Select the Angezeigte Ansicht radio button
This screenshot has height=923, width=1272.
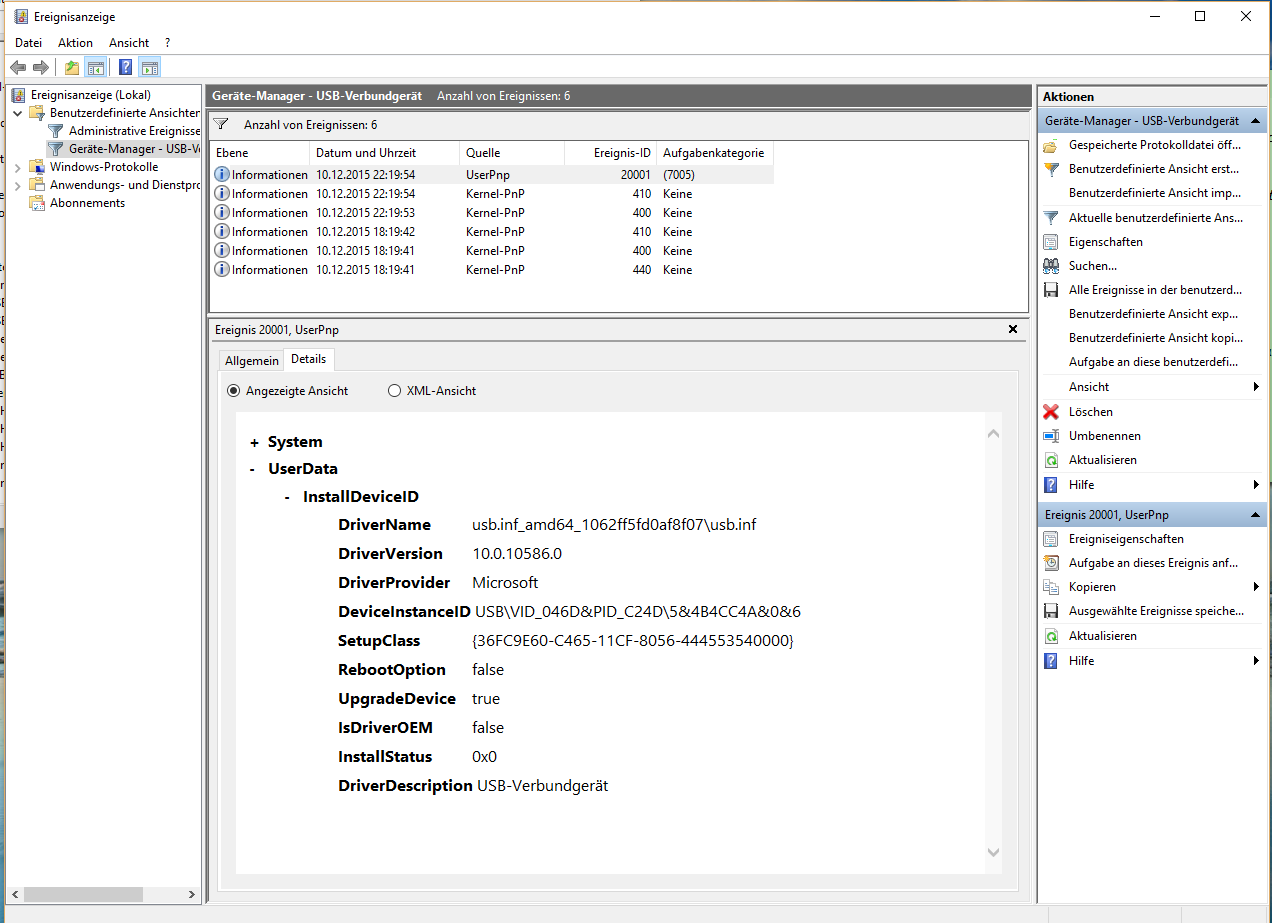click(234, 391)
